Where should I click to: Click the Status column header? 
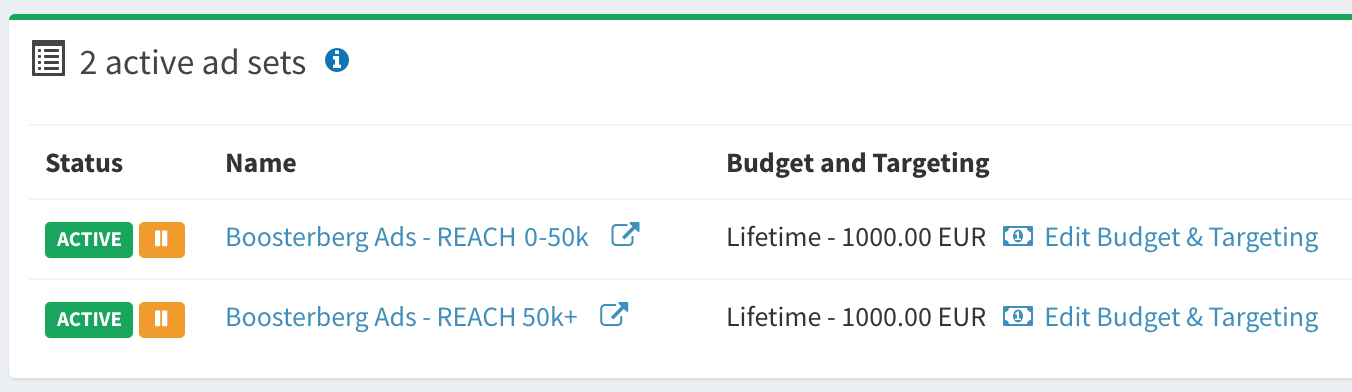pos(84,163)
